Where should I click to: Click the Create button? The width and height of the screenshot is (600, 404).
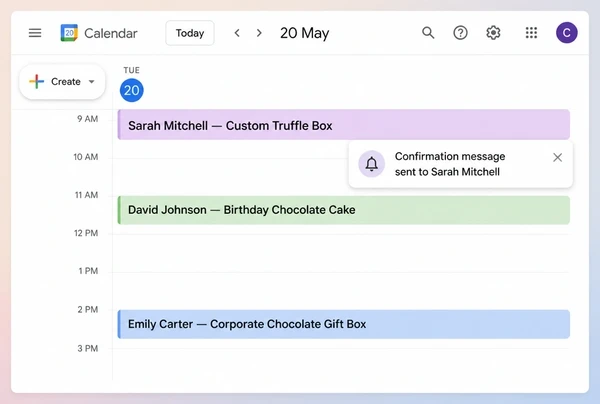click(x=62, y=81)
